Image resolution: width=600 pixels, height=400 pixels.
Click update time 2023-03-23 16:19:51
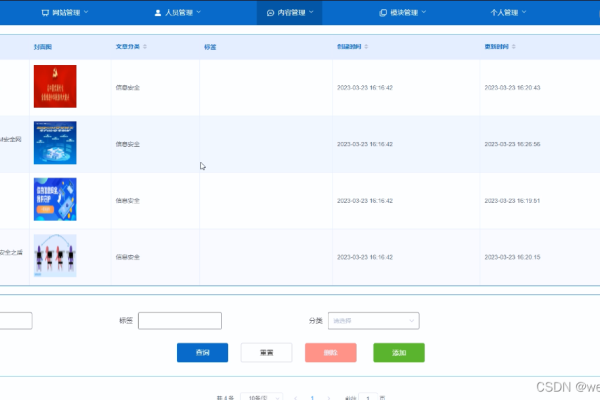coord(512,201)
